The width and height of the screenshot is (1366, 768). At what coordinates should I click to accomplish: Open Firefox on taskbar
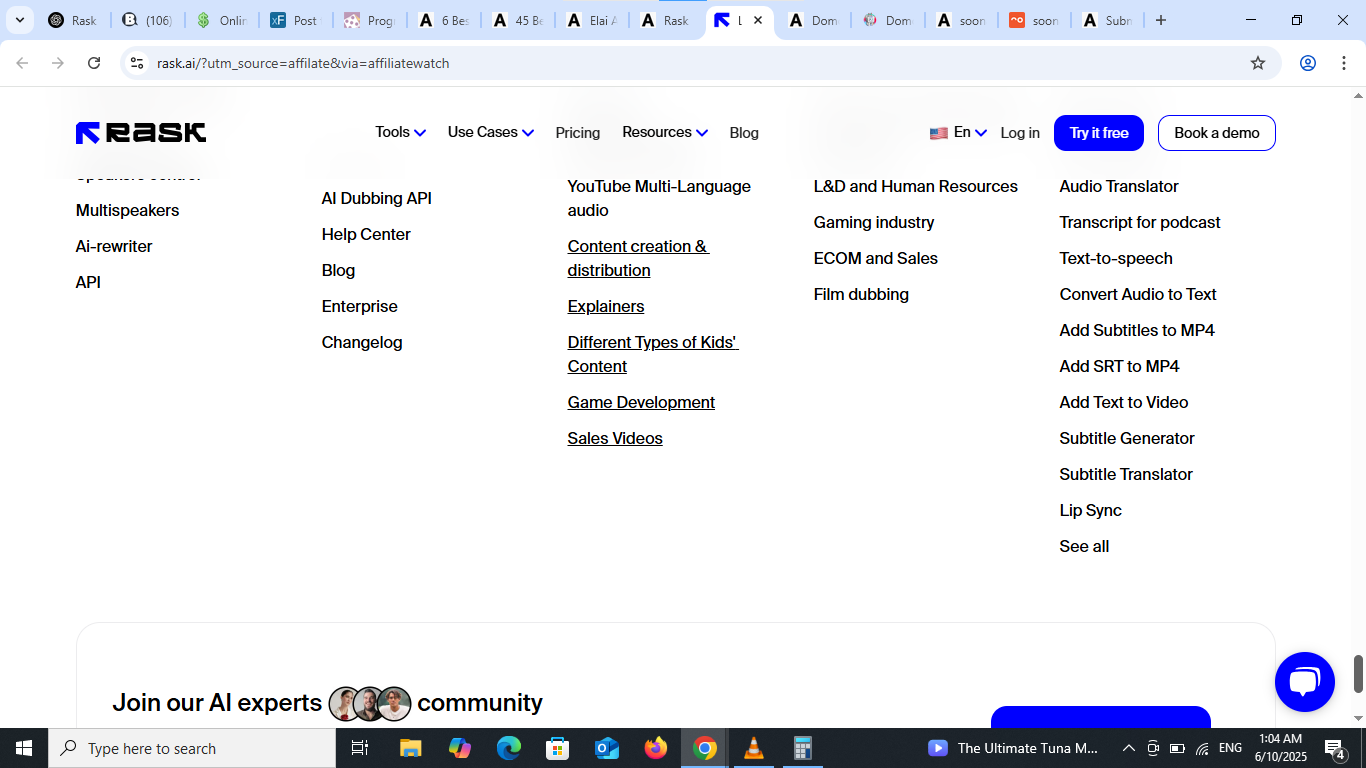(656, 748)
